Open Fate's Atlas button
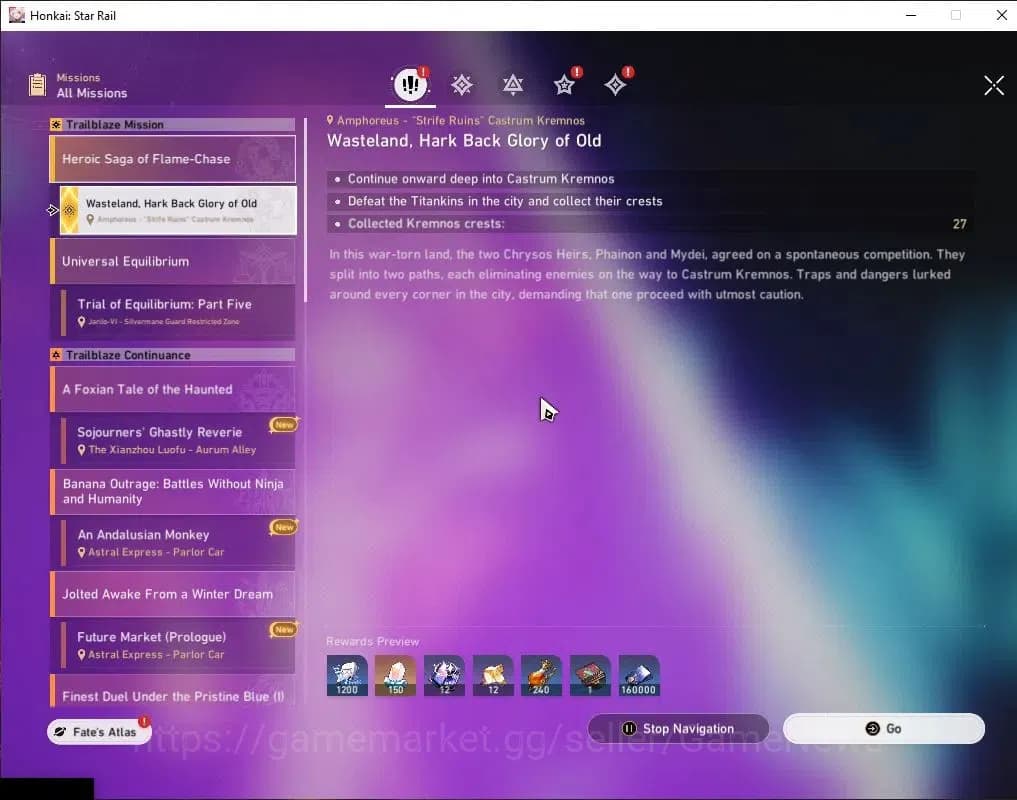This screenshot has height=800, width=1017. pyautogui.click(x=99, y=732)
